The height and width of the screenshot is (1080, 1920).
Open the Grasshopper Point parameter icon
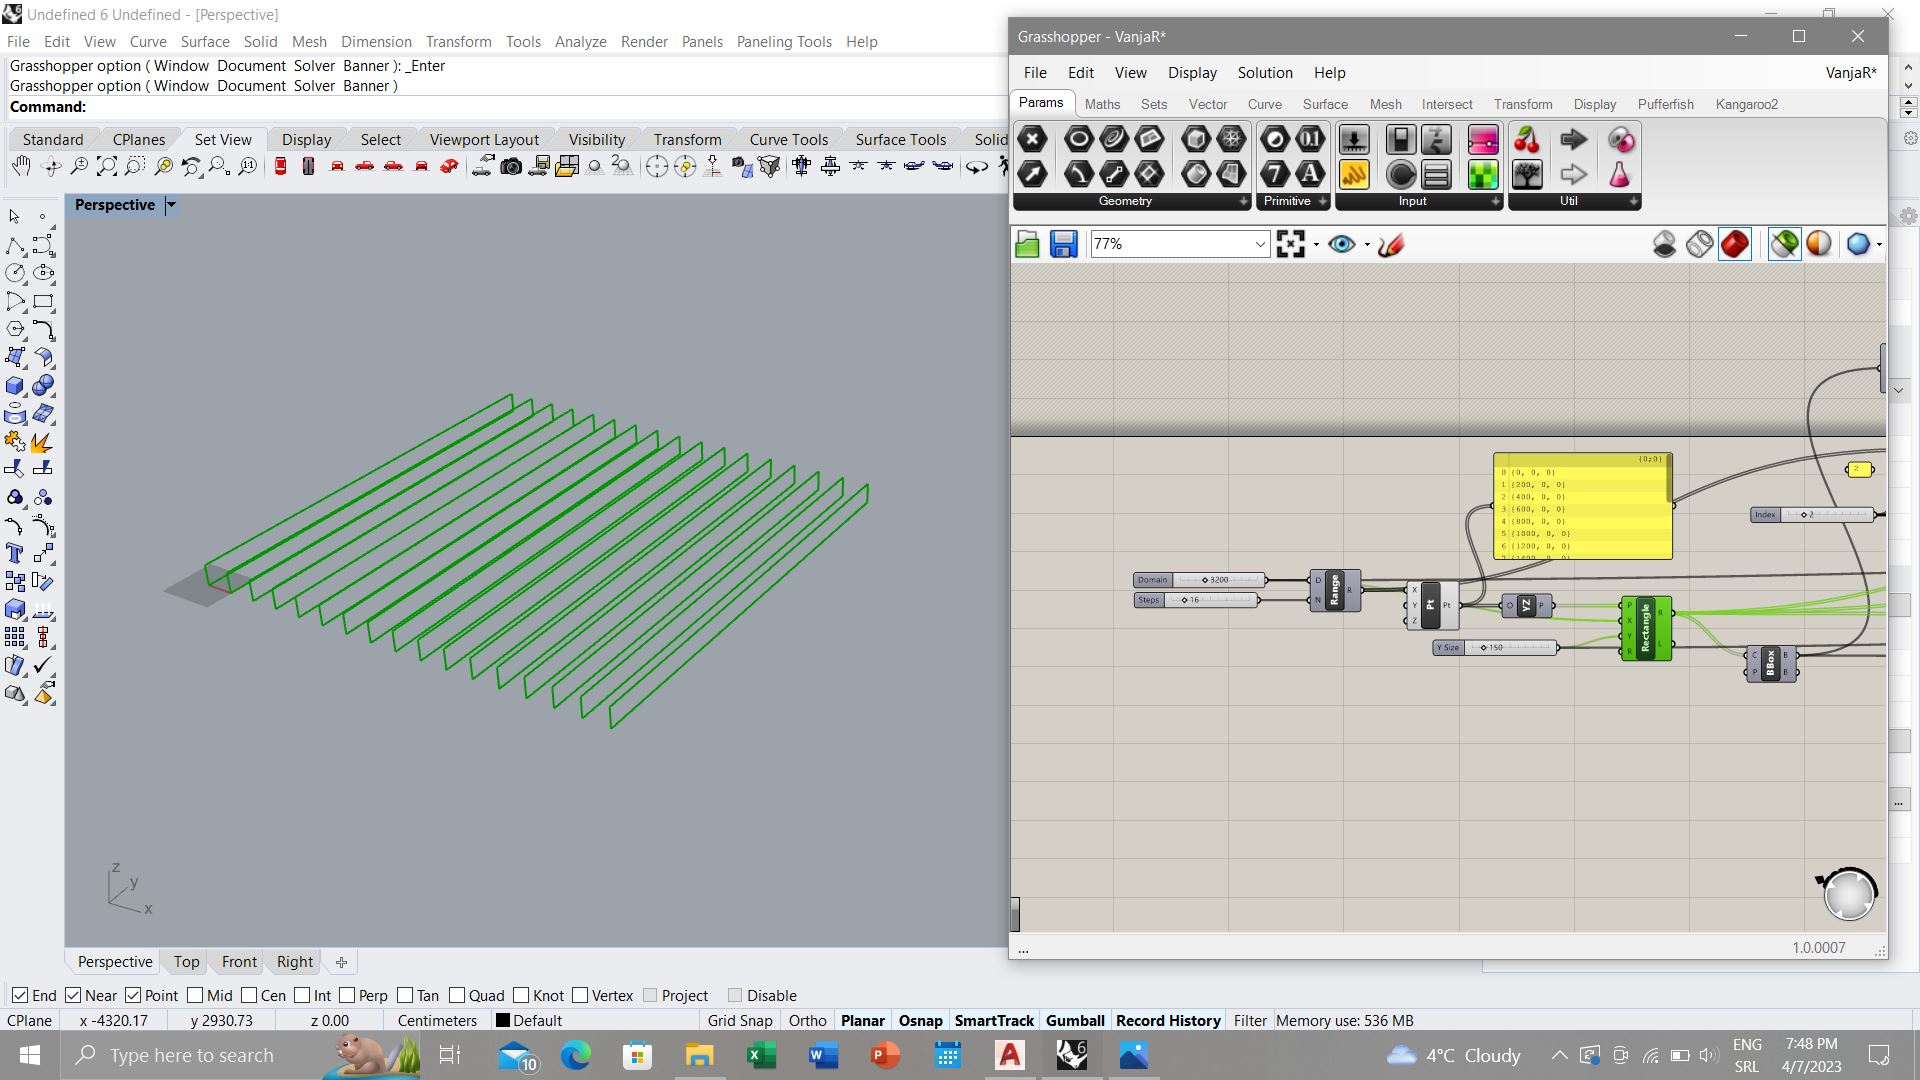tap(1032, 139)
